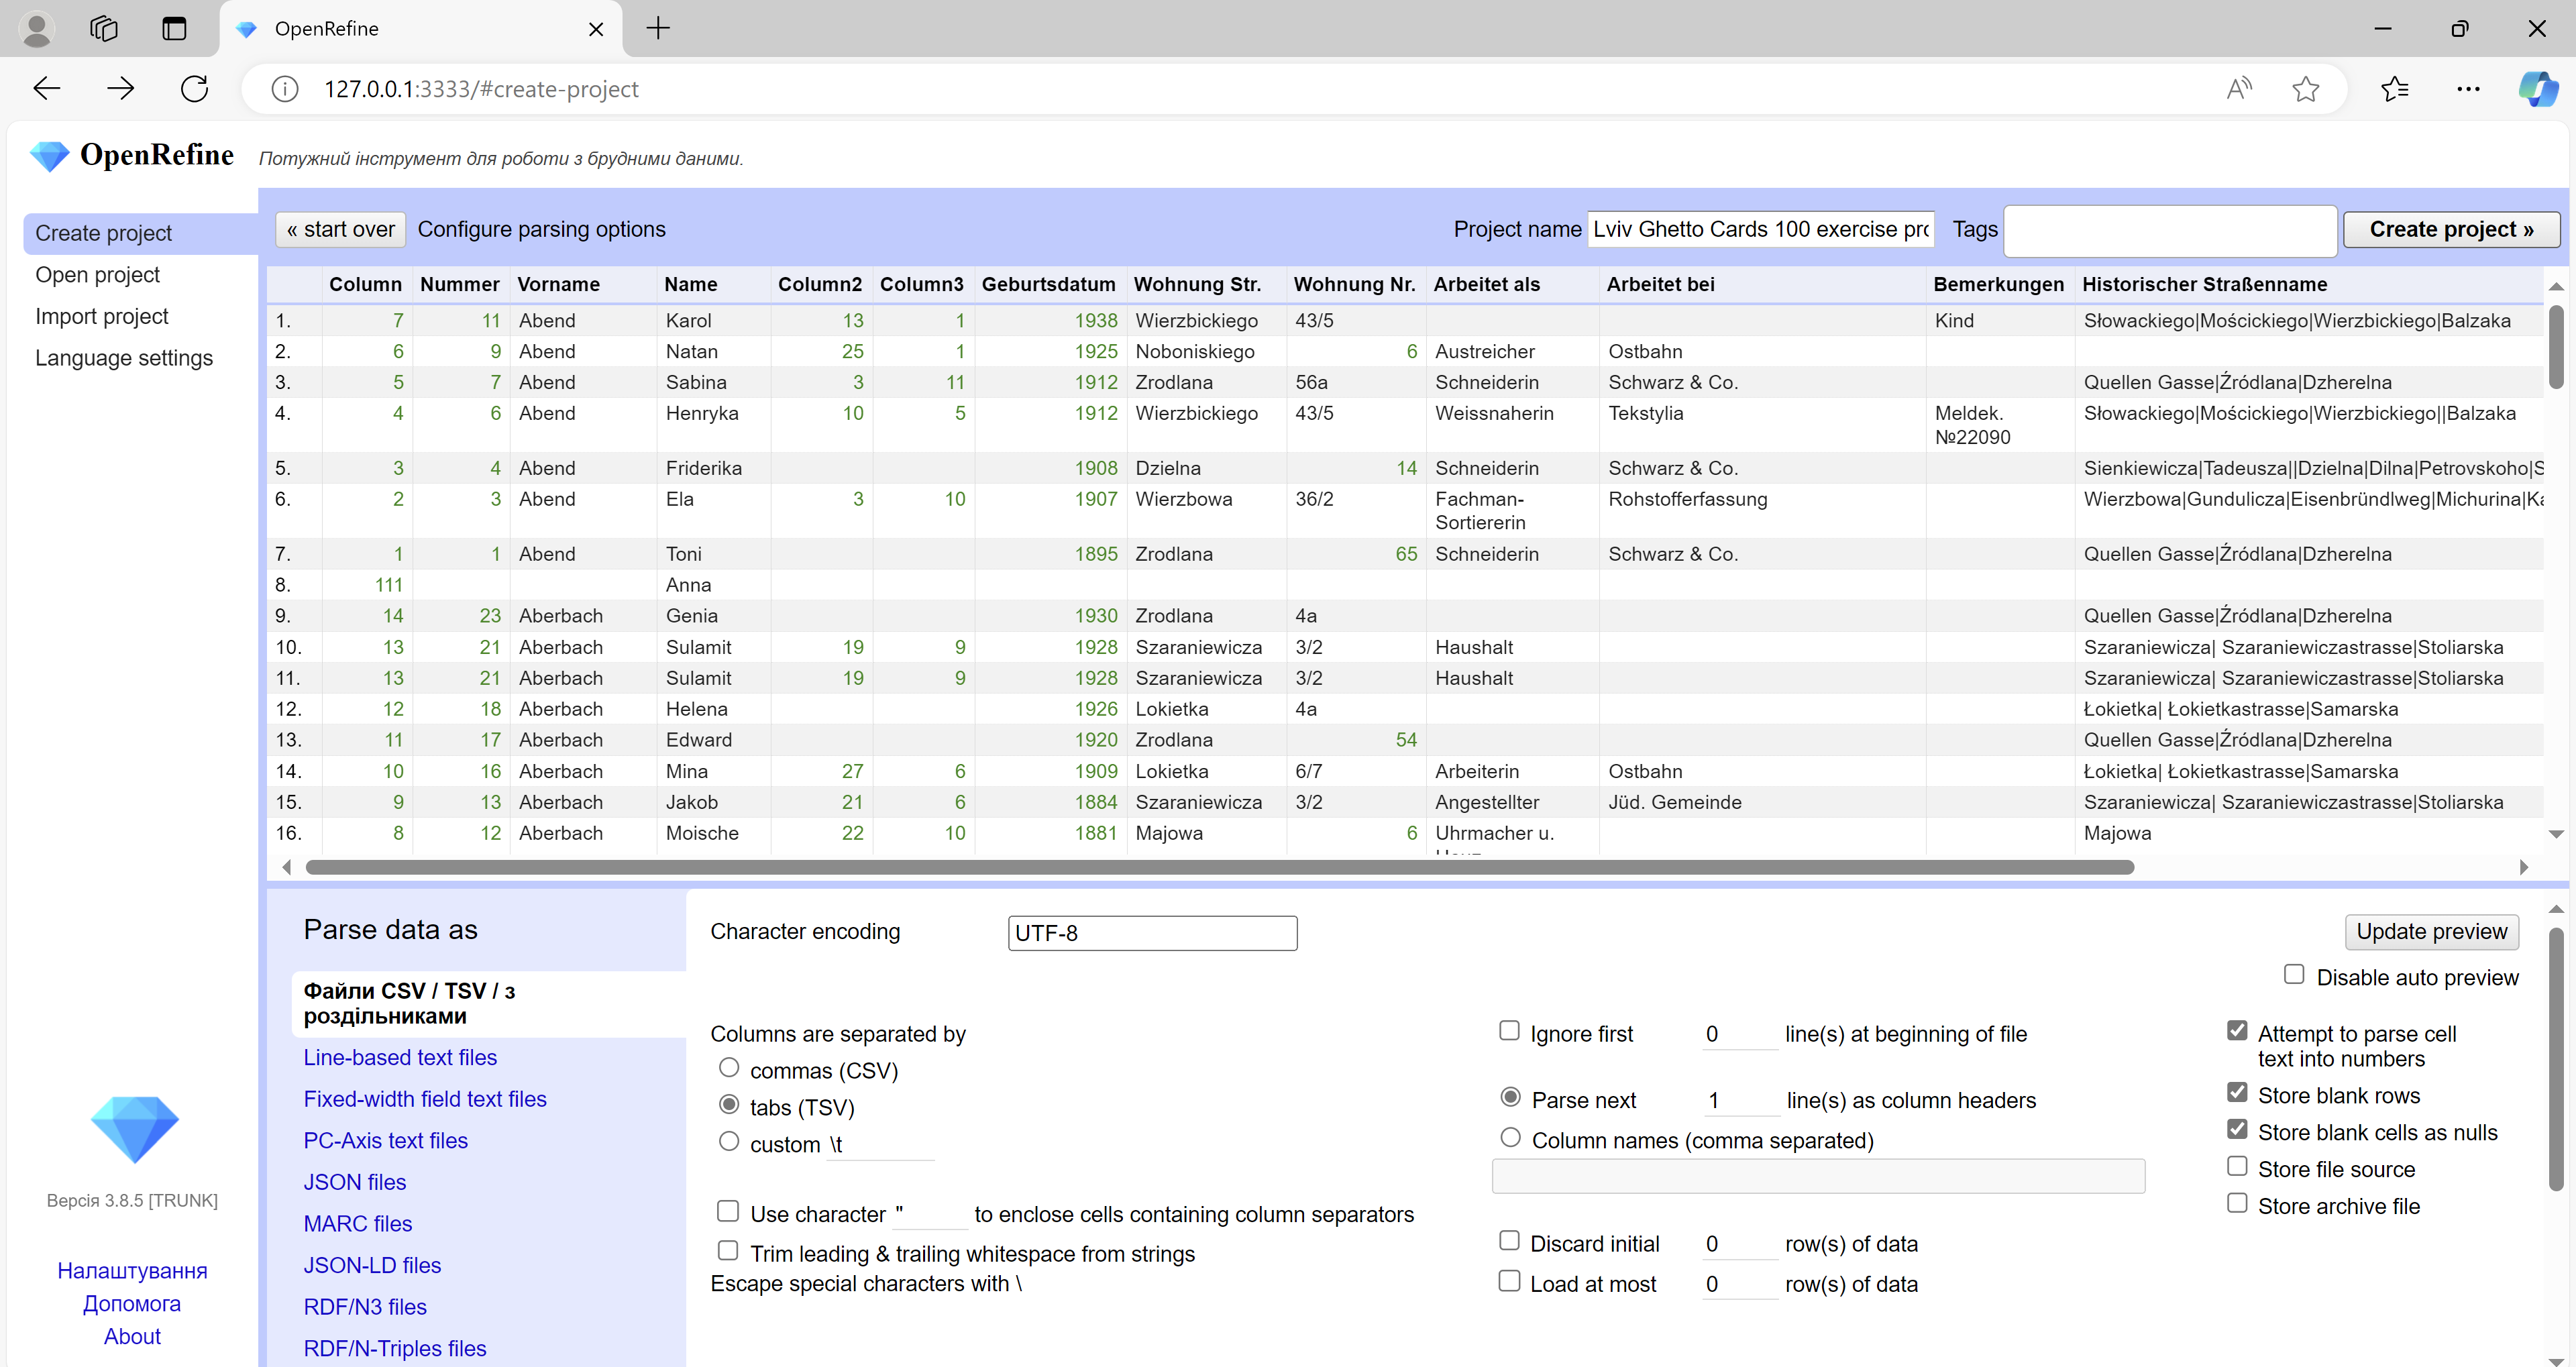The image size is (2576, 1367).
Task: Click options panel scroll up arrow
Action: 2556,909
